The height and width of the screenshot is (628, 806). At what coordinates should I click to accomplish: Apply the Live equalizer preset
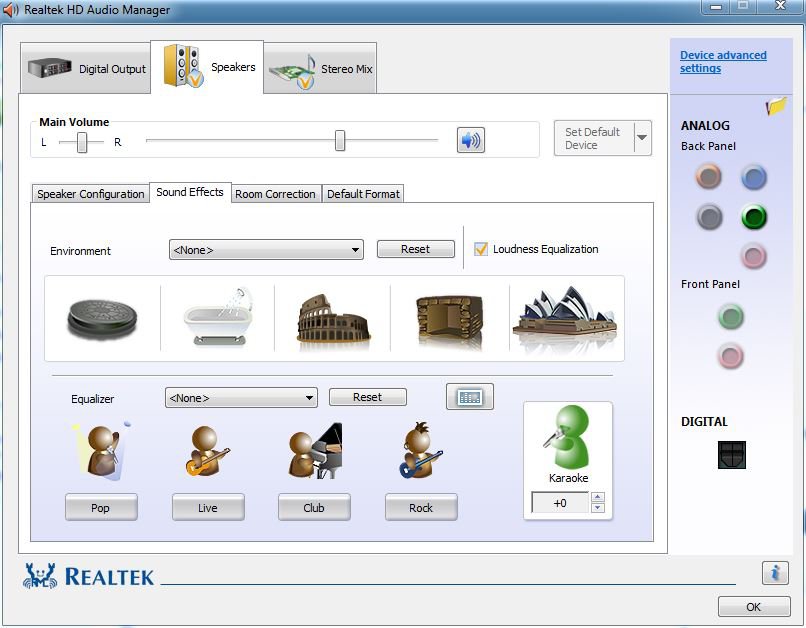(208, 507)
